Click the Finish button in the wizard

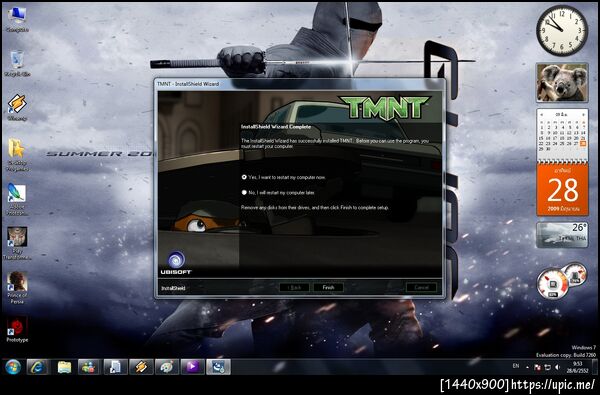point(328,287)
